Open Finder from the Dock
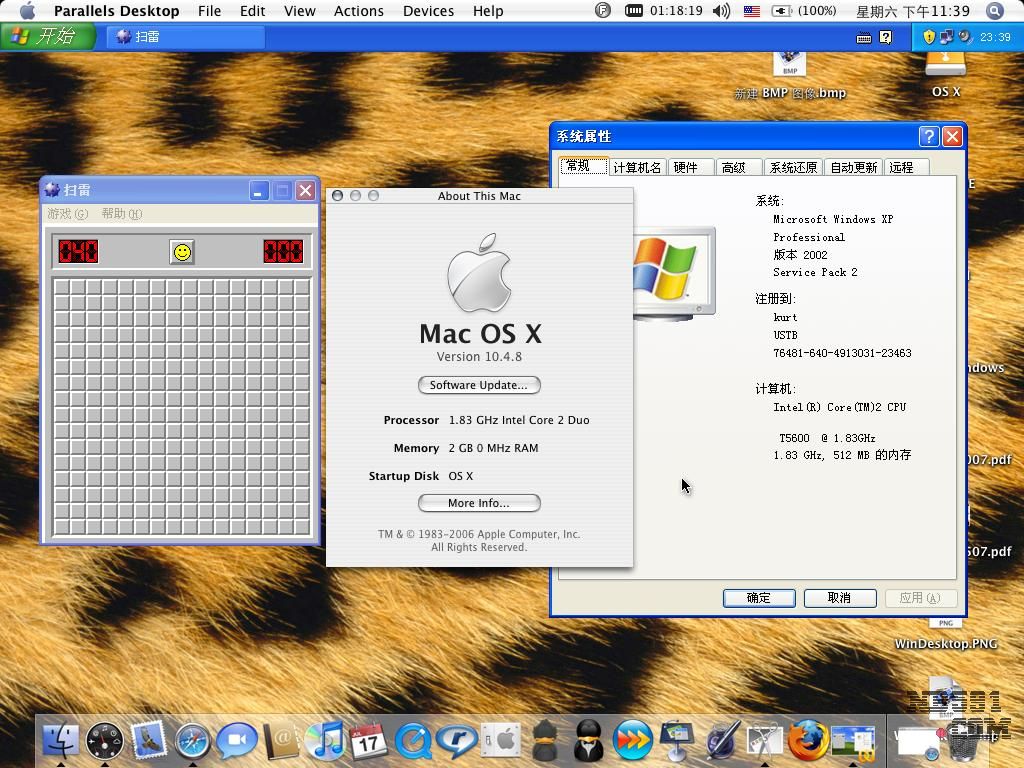The width and height of the screenshot is (1024, 768). coord(61,740)
